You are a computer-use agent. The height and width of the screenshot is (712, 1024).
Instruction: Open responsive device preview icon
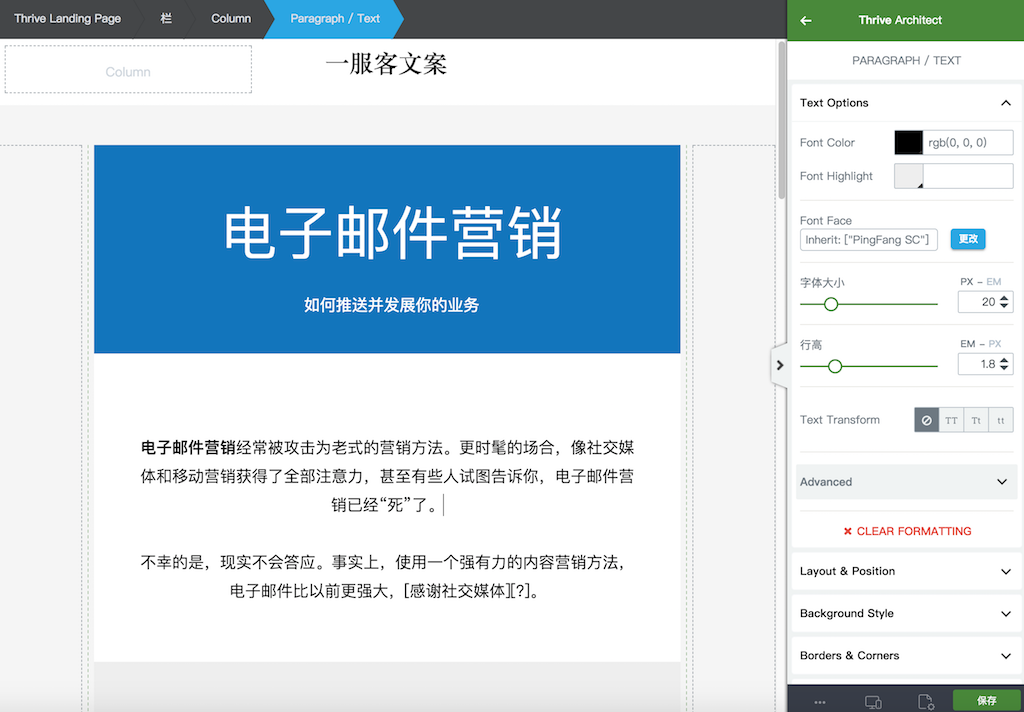[x=872, y=702]
